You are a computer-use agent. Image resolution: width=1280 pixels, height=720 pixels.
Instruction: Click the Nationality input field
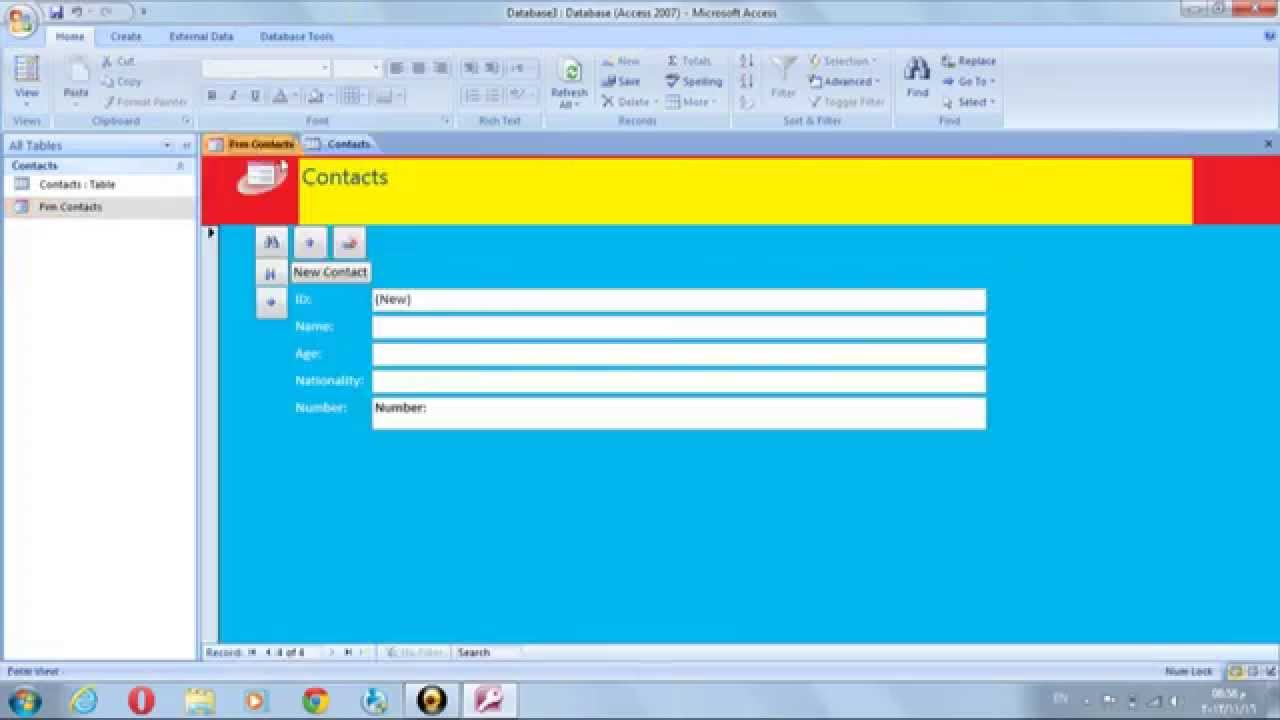(679, 381)
